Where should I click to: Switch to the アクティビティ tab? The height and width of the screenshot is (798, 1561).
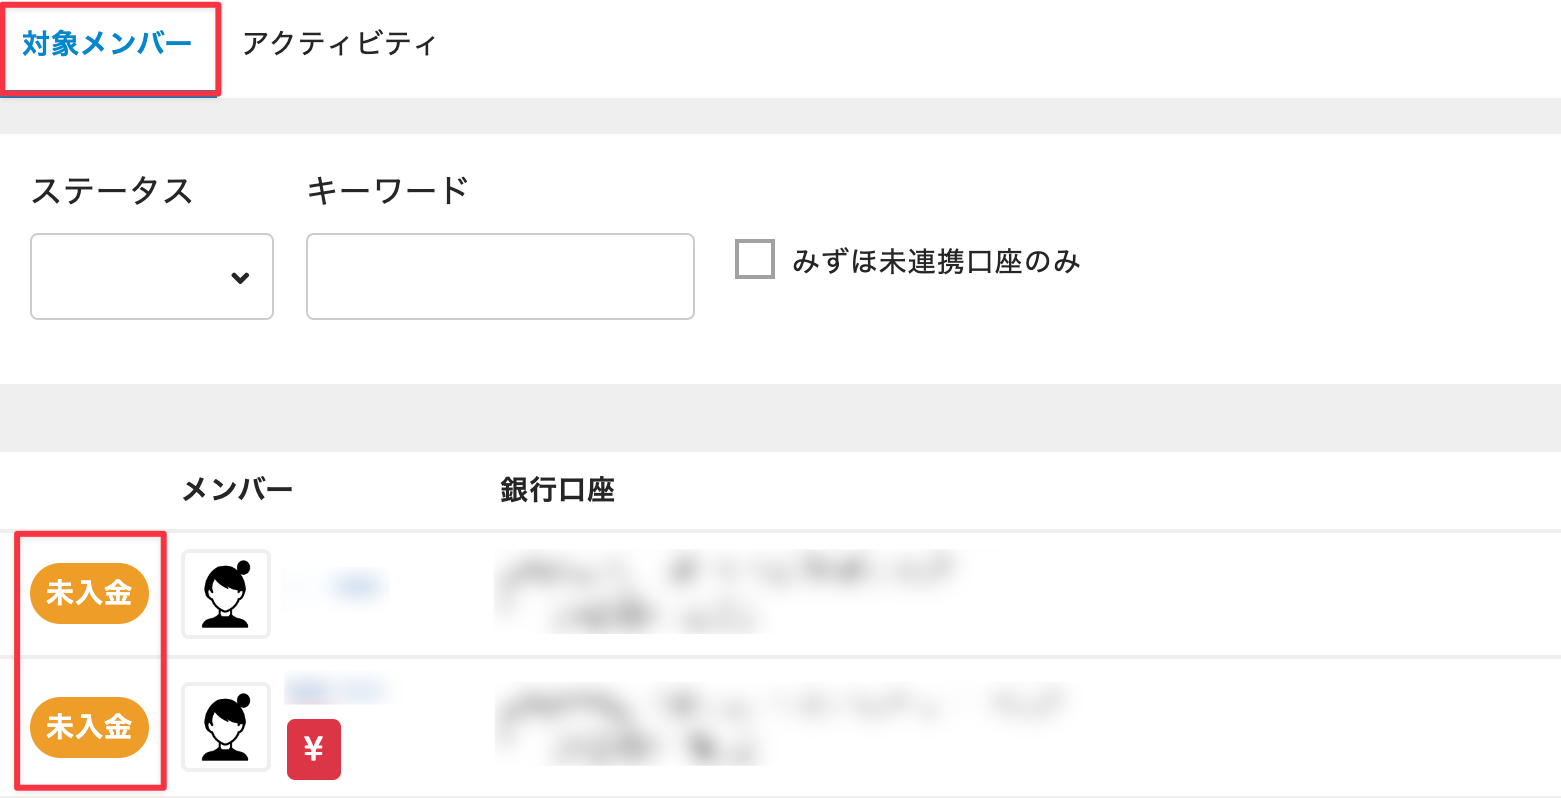[339, 45]
